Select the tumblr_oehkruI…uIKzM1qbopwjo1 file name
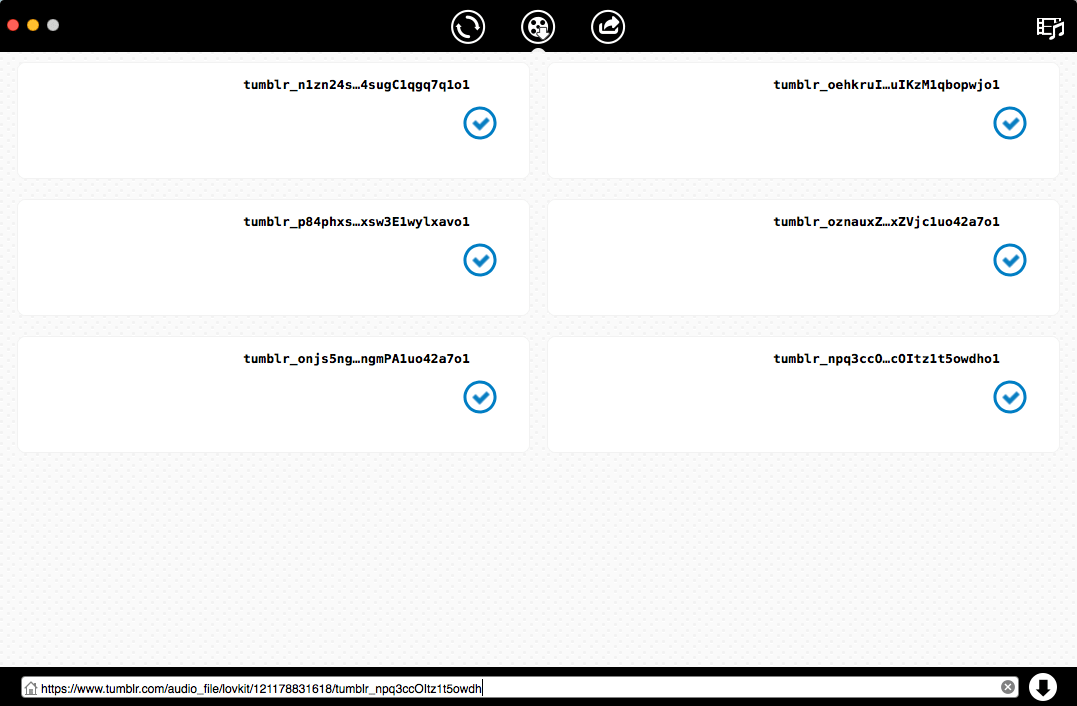Screen dimensions: 1077x706 tap(886, 84)
